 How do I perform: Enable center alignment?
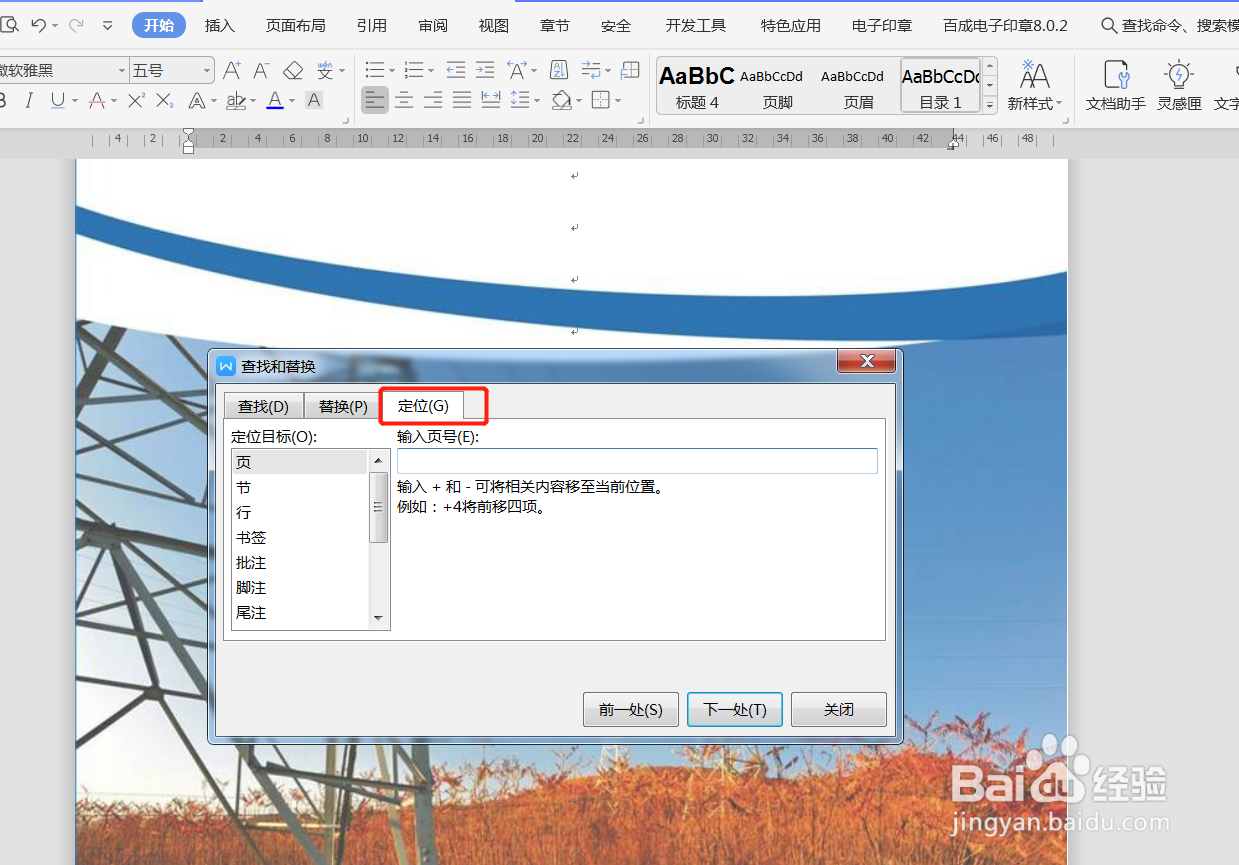[x=404, y=99]
